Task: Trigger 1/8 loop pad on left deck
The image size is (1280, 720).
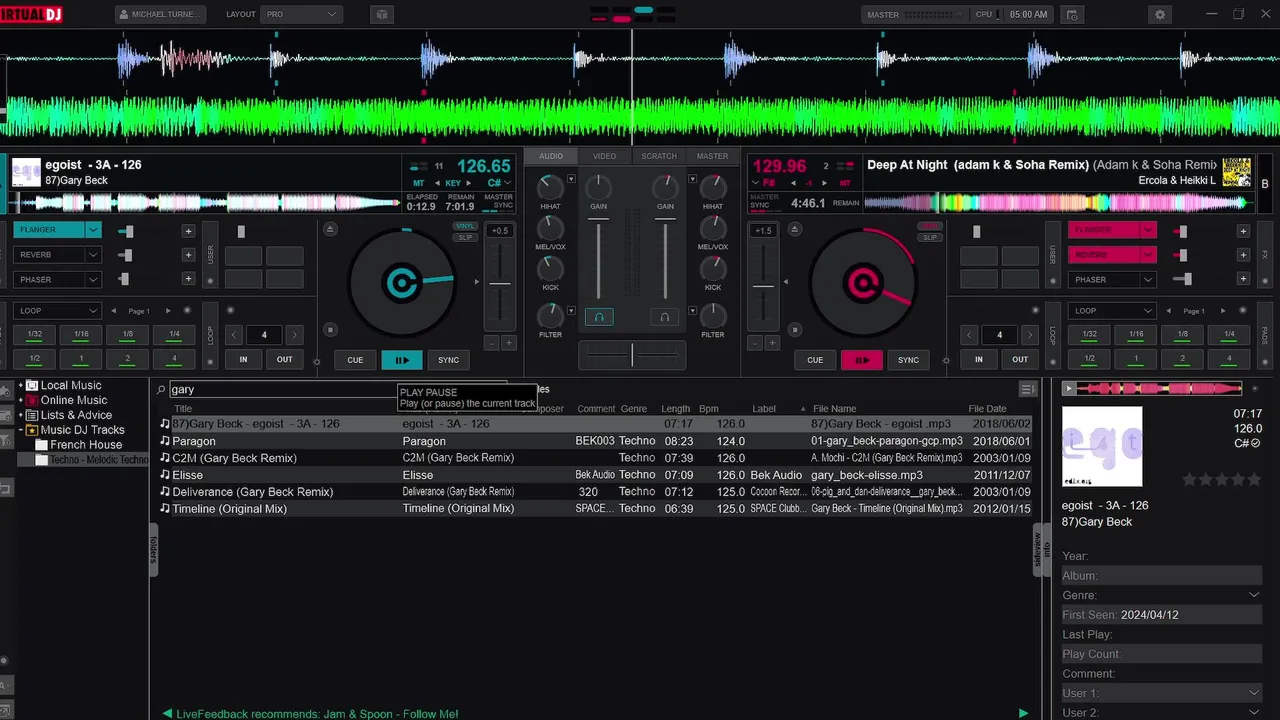Action: tap(128, 334)
